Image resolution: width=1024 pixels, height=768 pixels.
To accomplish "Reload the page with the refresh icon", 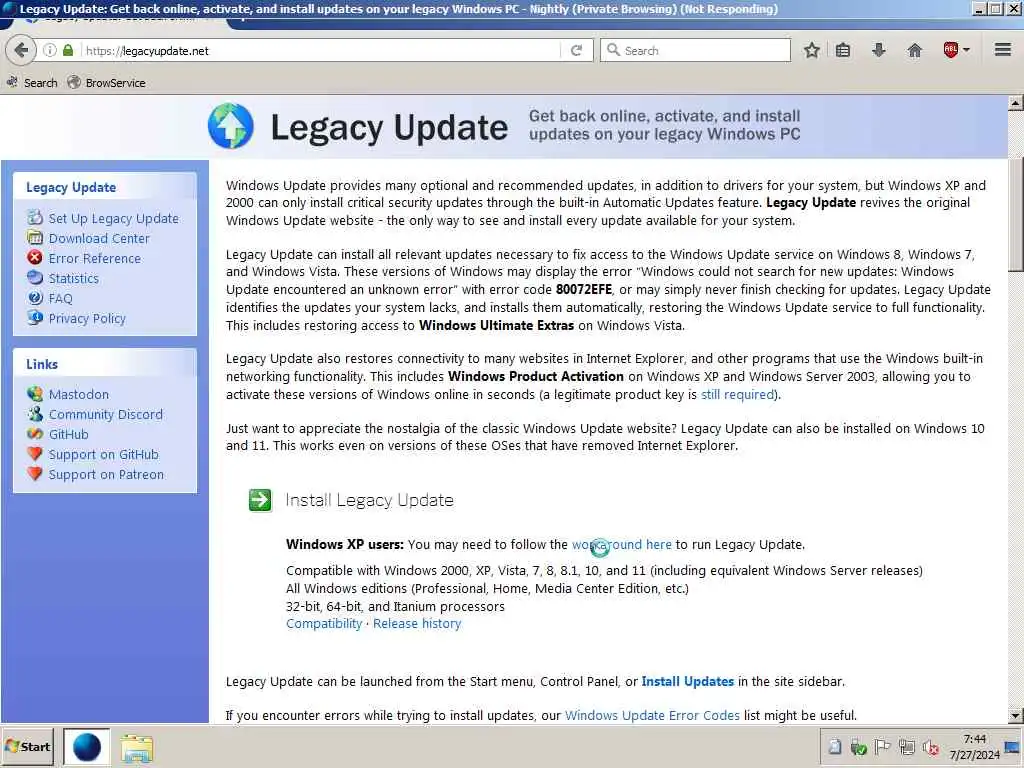I will point(576,50).
